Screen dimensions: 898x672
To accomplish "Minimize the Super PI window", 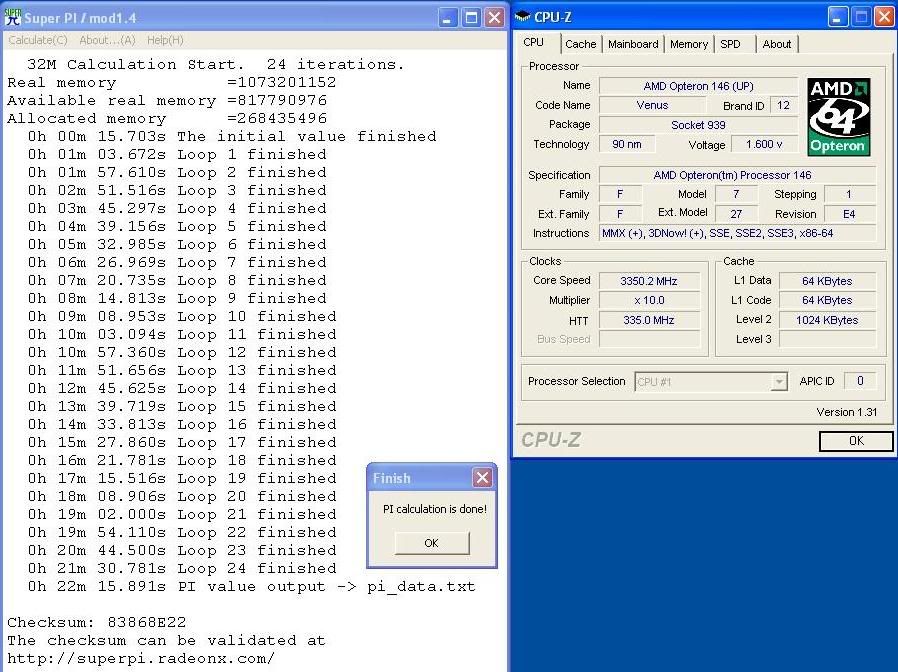I will click(x=447, y=18).
